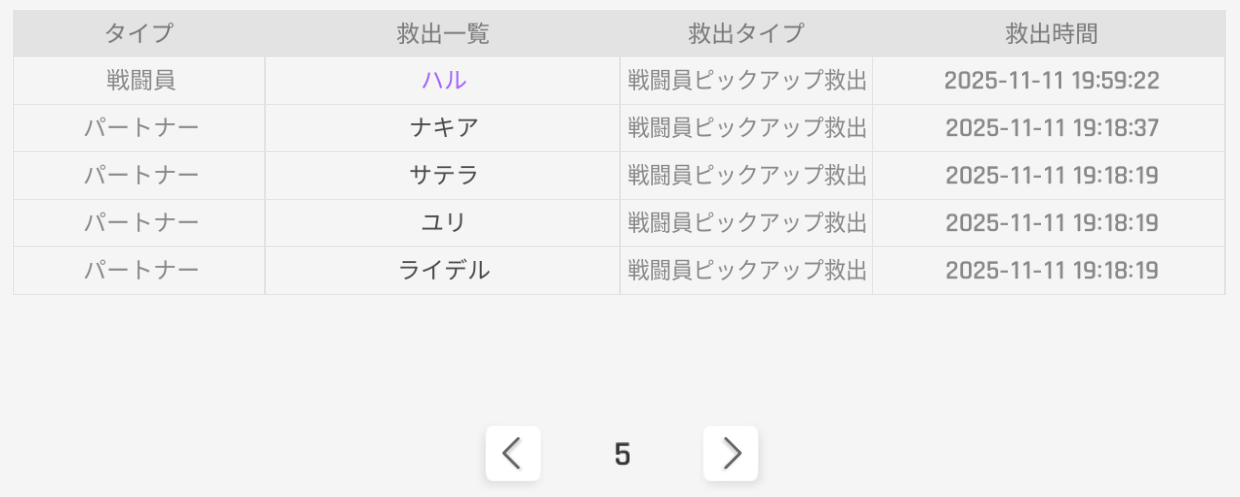Image resolution: width=1240 pixels, height=497 pixels.
Task: Click パートナー type in ライデル row
Action: click(x=140, y=270)
